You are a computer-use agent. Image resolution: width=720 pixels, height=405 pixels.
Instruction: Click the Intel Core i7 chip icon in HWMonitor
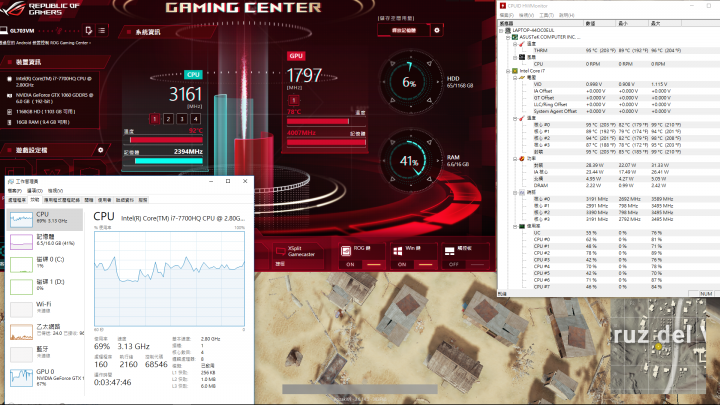(x=515, y=71)
